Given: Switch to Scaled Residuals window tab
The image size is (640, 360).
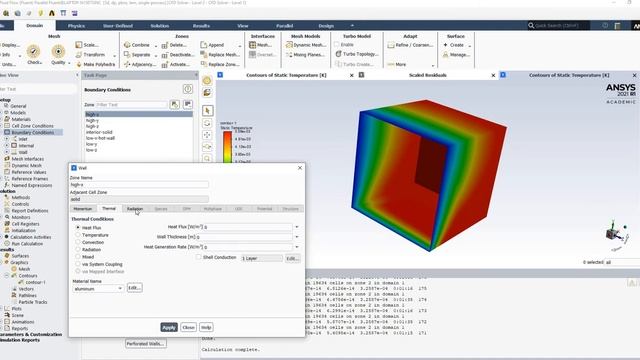Looking at the screenshot, I should click(427, 75).
